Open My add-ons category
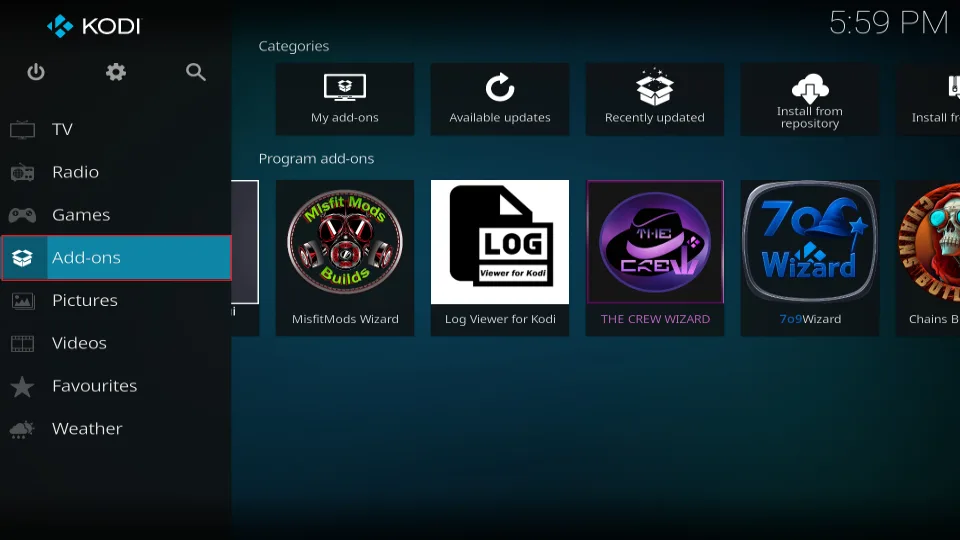The width and height of the screenshot is (960, 540). tap(345, 99)
